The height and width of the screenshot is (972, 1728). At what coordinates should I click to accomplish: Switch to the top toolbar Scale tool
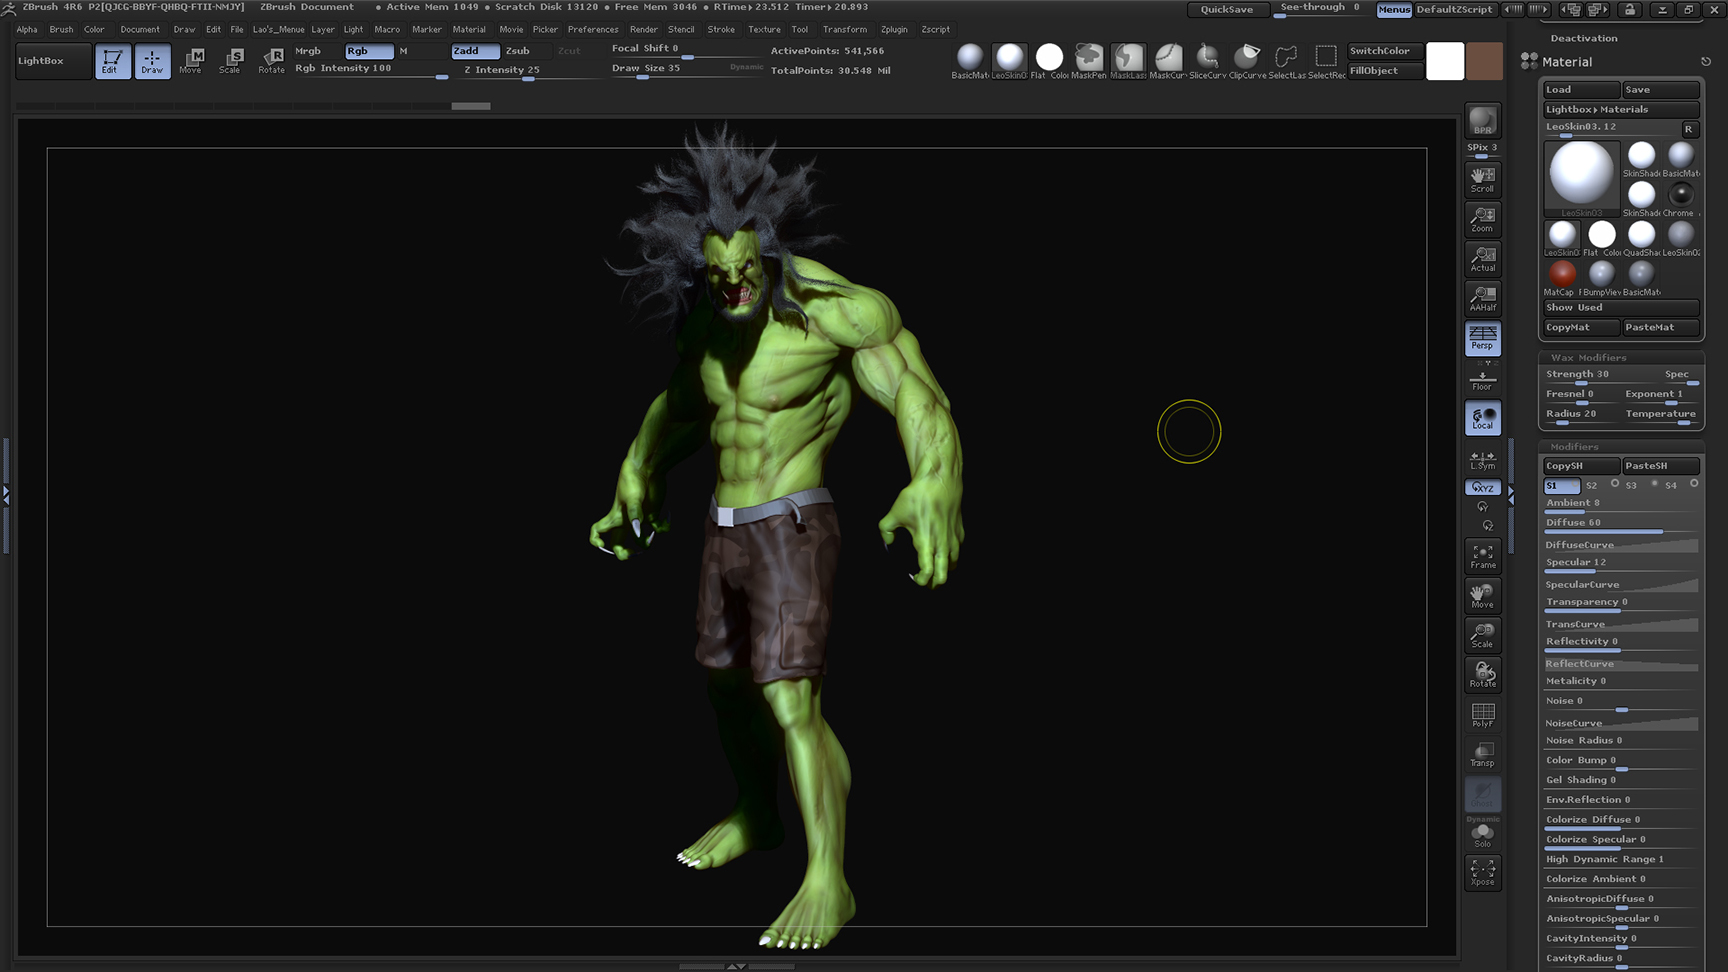click(x=230, y=61)
